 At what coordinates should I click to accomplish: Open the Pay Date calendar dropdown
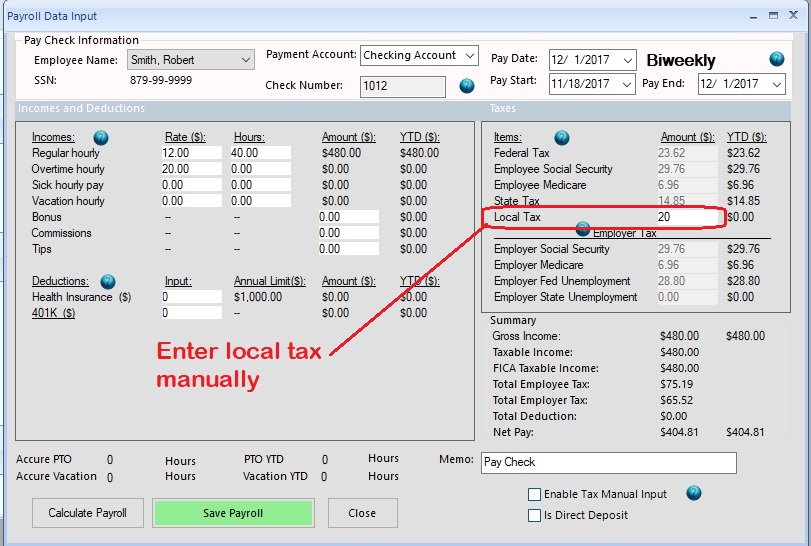626,61
